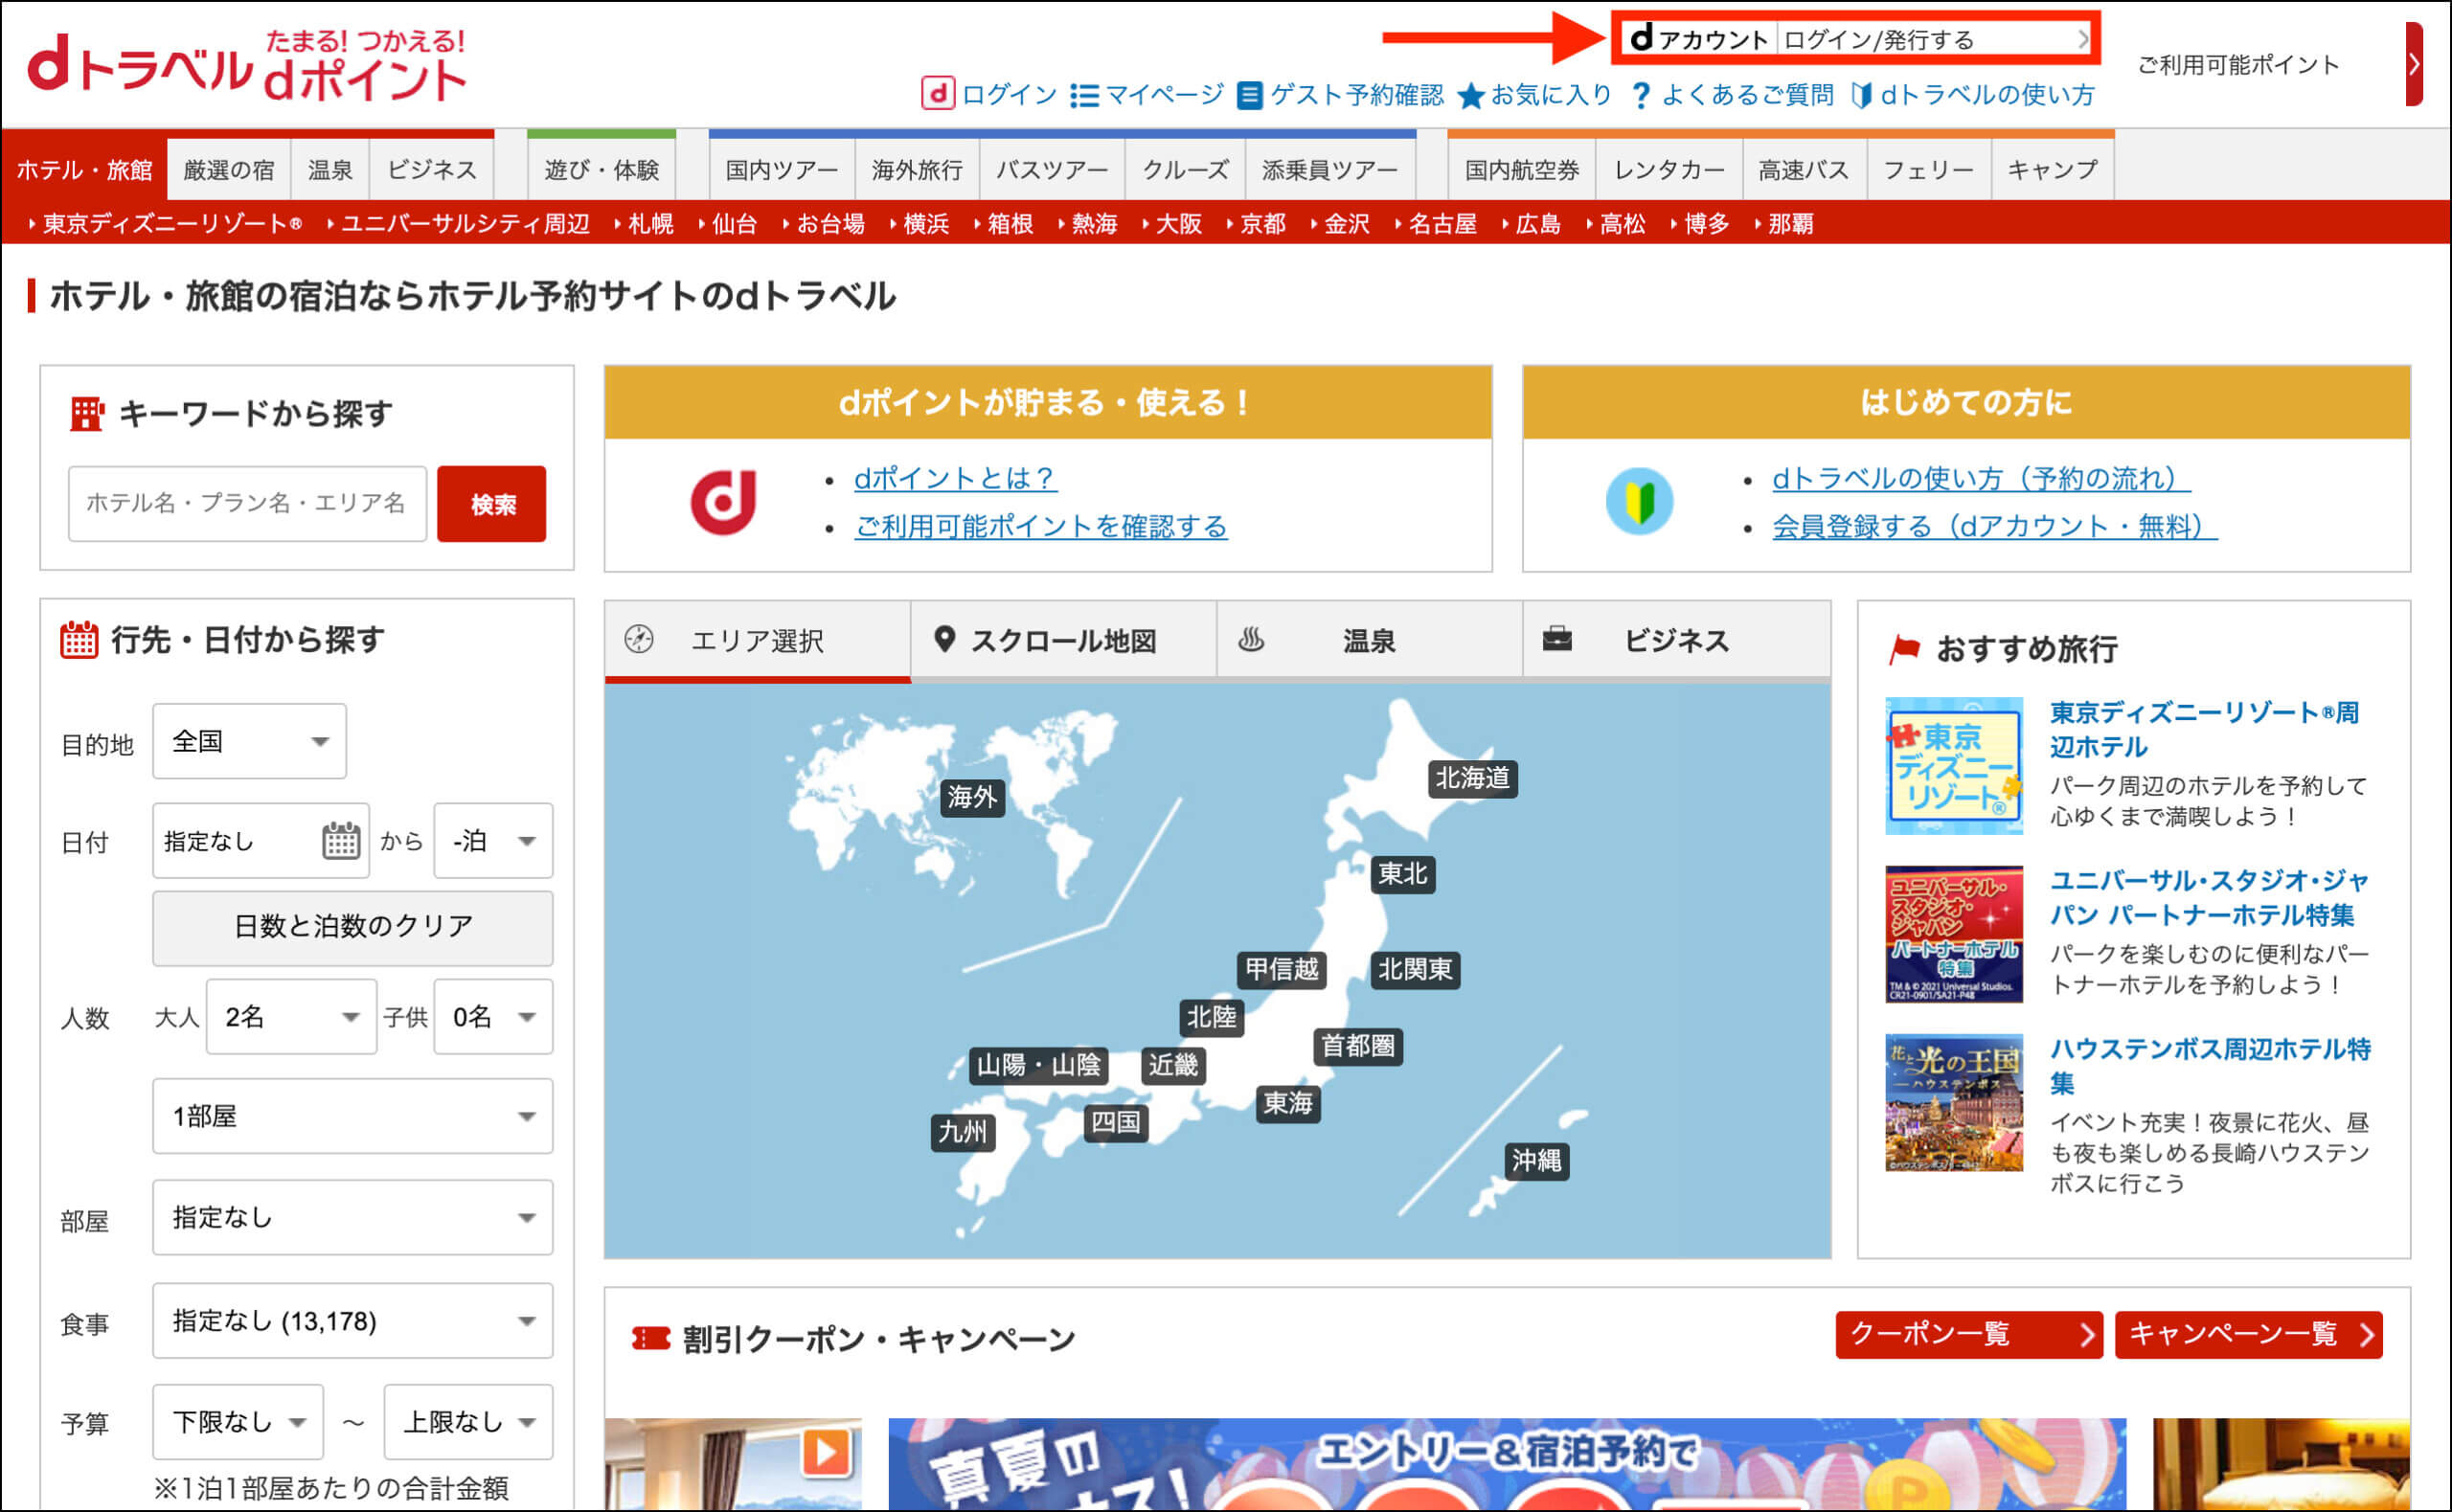This screenshot has height=1512, width=2452.
Task: Open 国内ツアー in navigation bar
Action: pos(782,169)
